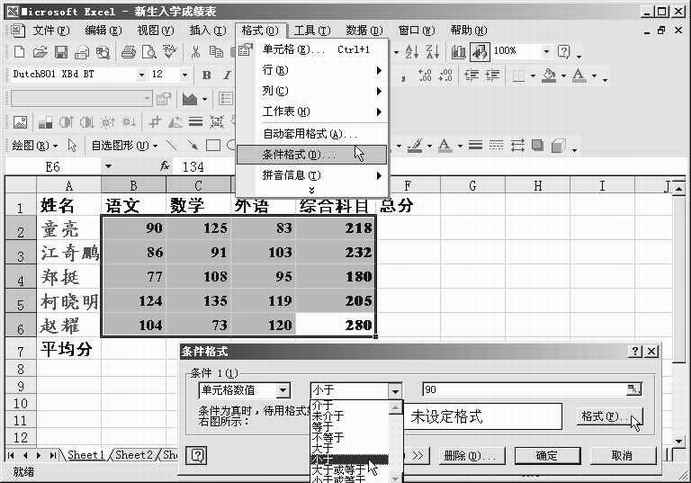The width and height of the screenshot is (691, 483).
Task: Sort ascending with the A-Z icon
Action: (x=412, y=52)
